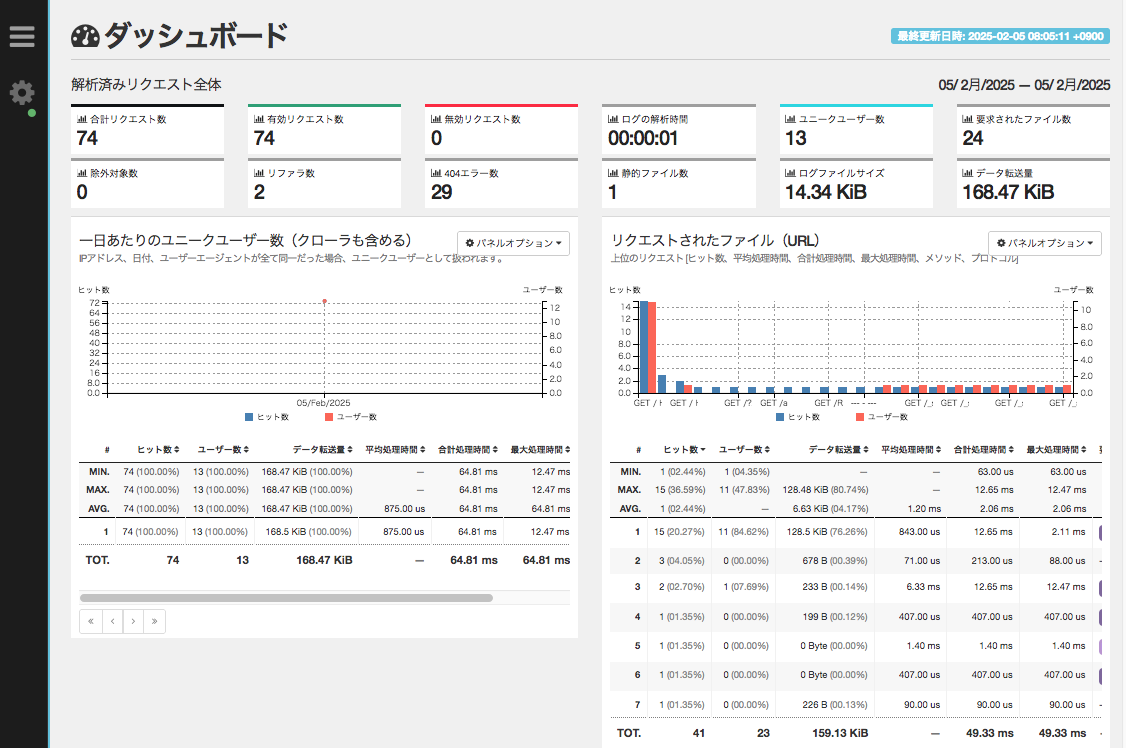Click horizontal scrollbar under daily visitors table

click(x=286, y=598)
